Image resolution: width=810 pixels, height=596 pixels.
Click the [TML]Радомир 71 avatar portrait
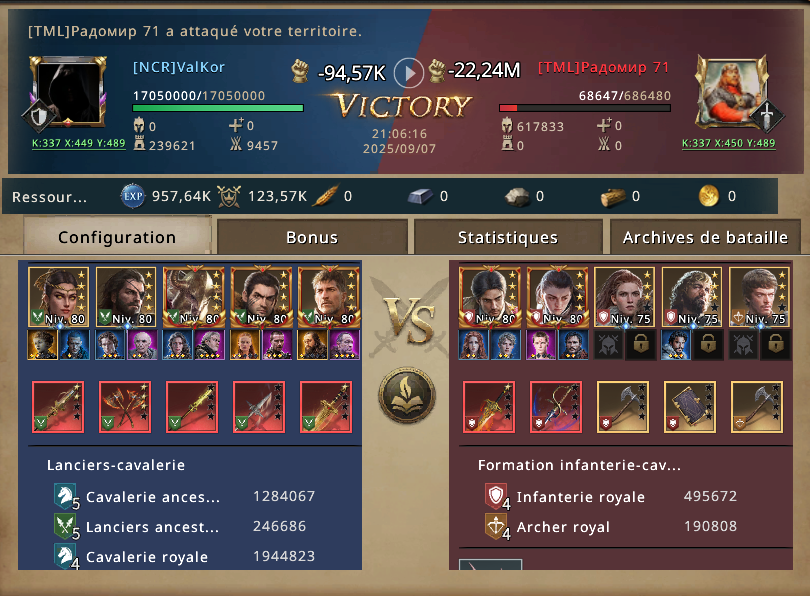pyautogui.click(x=733, y=92)
